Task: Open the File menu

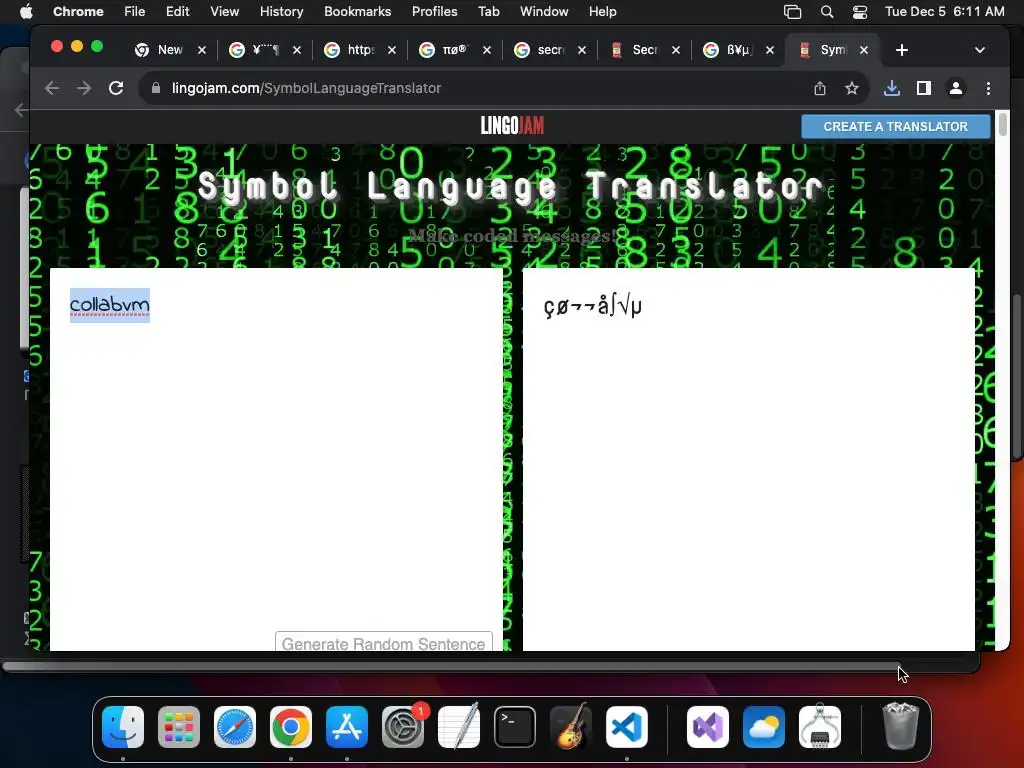Action: [135, 12]
